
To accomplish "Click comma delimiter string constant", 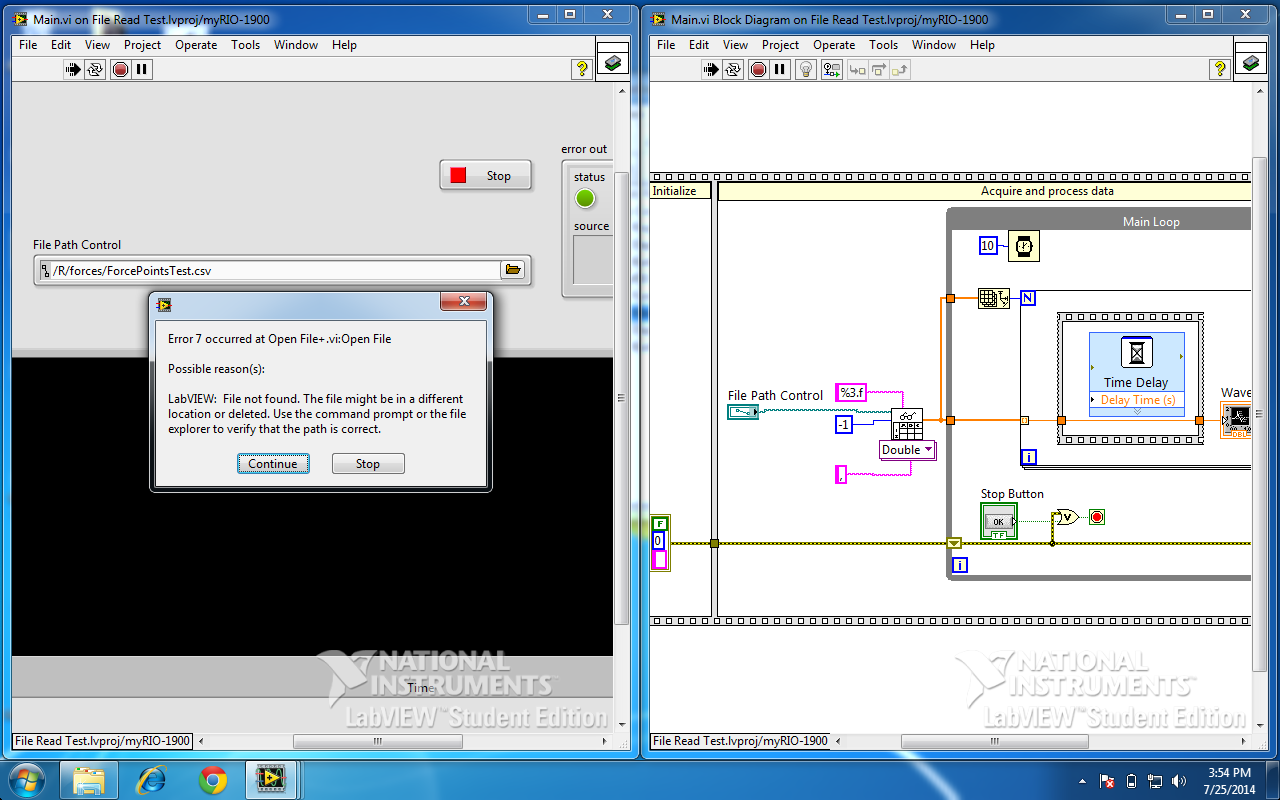I will click(841, 474).
